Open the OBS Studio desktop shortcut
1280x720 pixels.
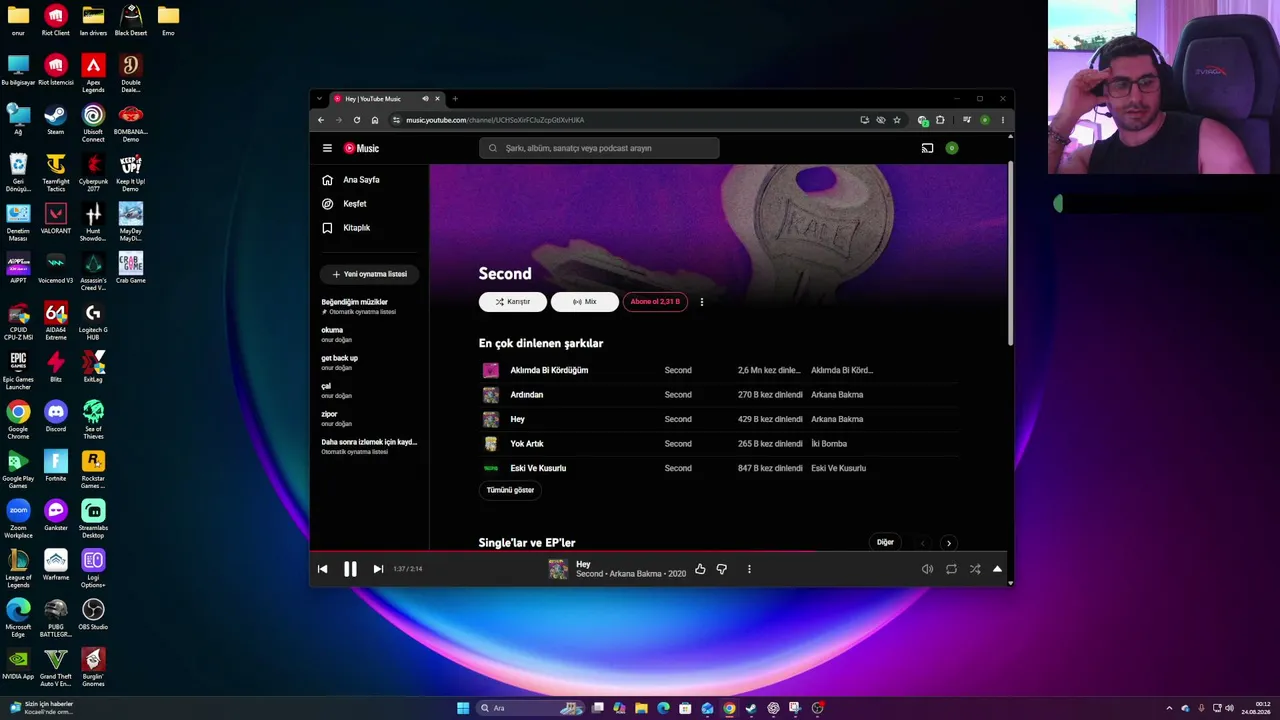pos(93,614)
